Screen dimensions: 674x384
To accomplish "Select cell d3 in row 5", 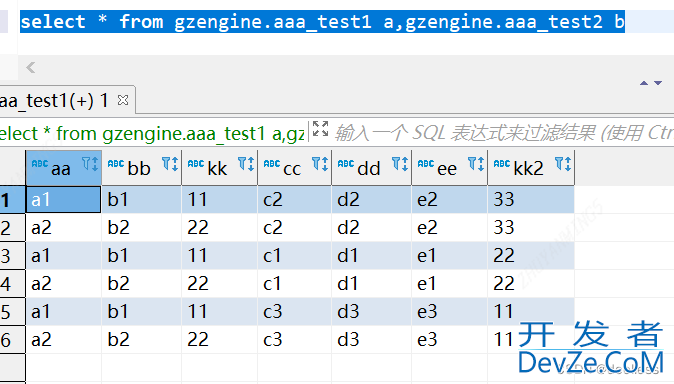I will tap(372, 312).
